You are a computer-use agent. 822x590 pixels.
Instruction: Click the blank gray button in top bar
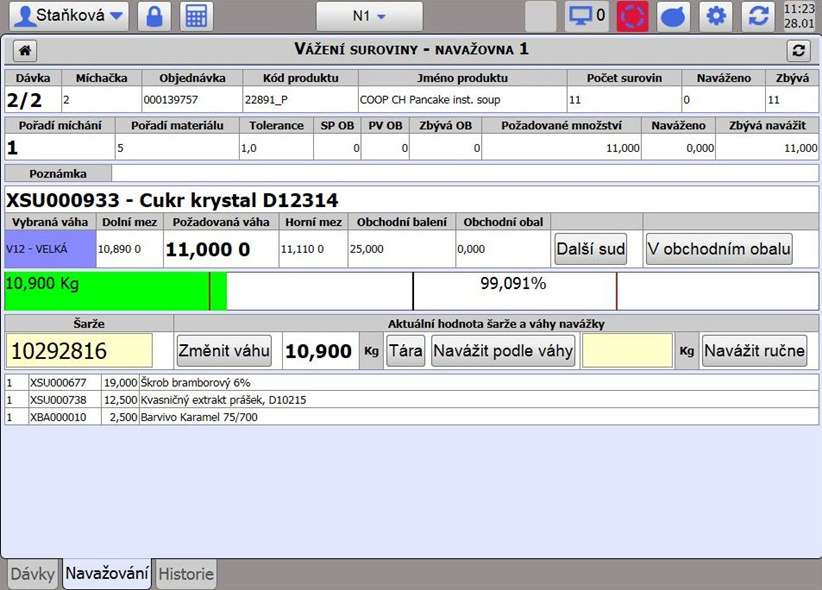click(540, 16)
